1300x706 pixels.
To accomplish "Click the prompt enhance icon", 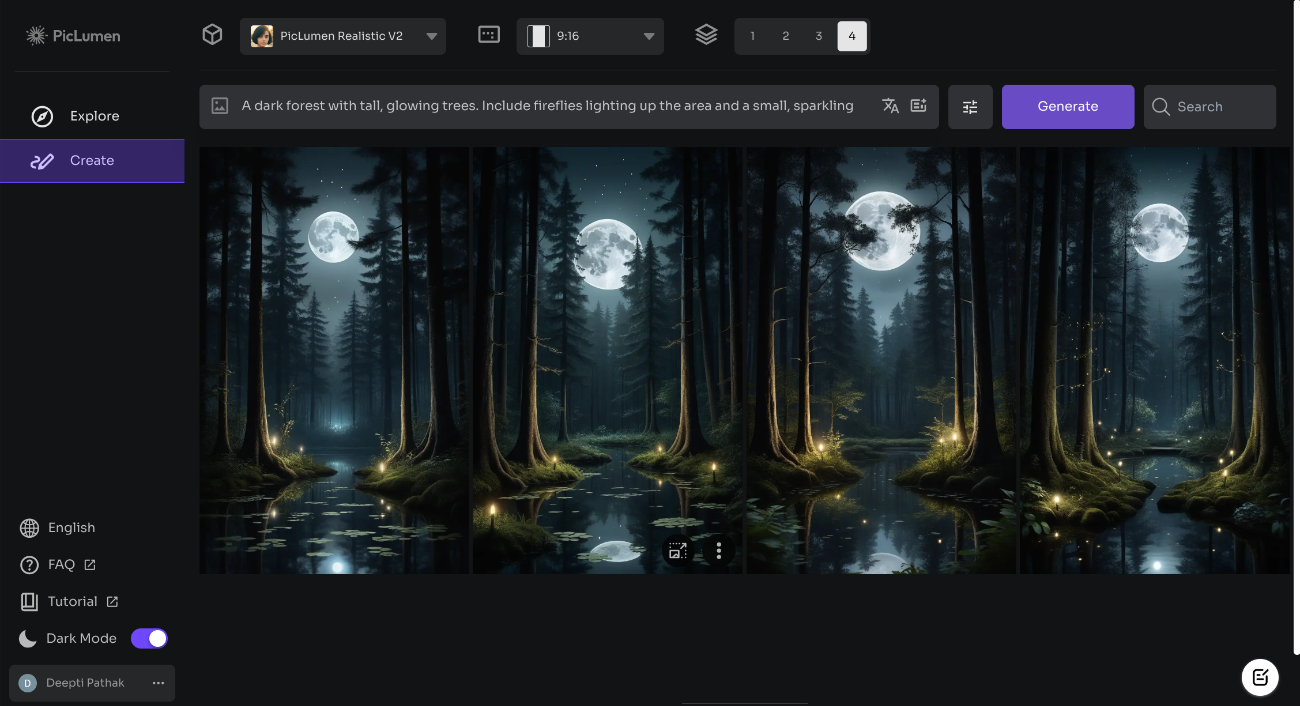I will click(919, 105).
